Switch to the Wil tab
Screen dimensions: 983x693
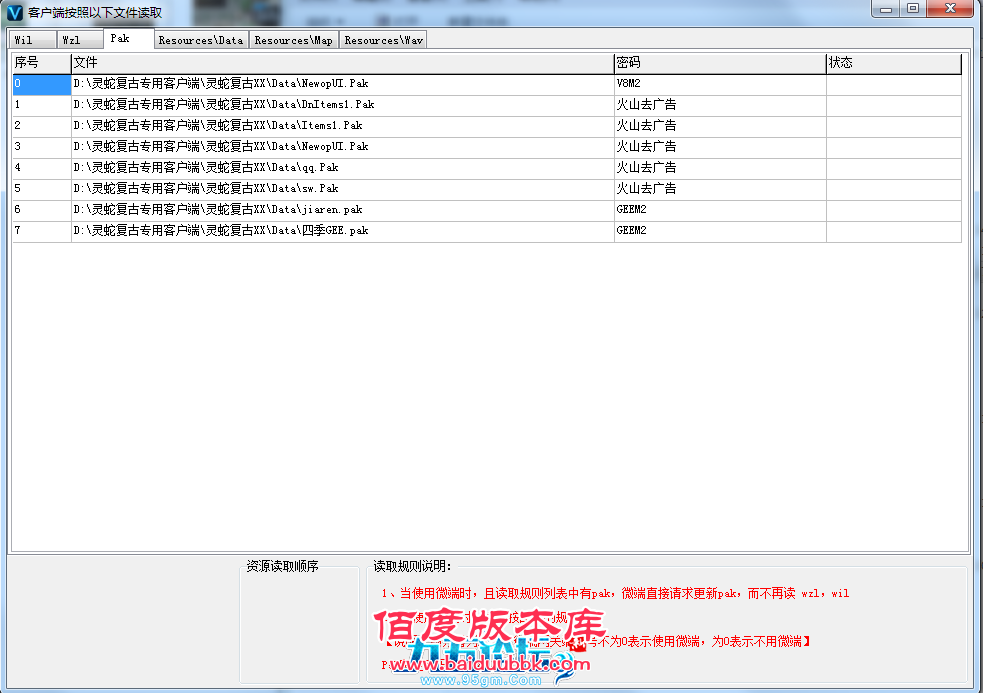pyautogui.click(x=30, y=40)
